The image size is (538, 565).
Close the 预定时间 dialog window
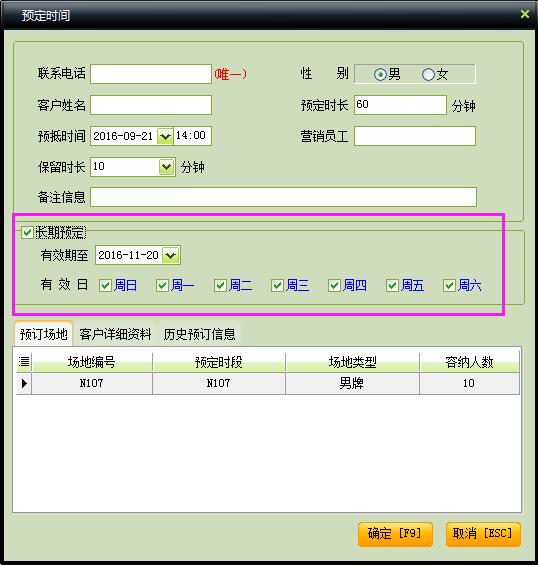pyautogui.click(x=525, y=14)
